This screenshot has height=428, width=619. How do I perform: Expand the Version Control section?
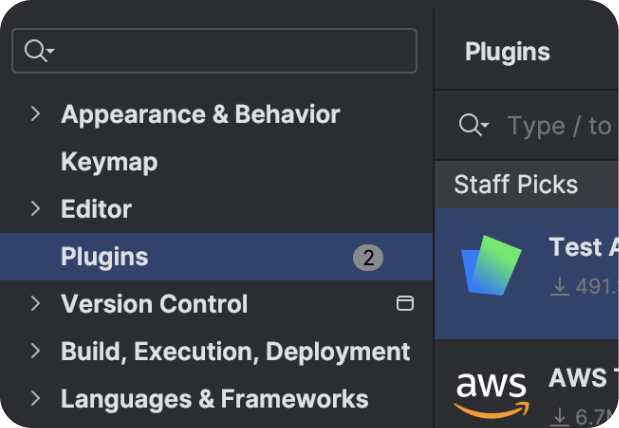point(36,303)
